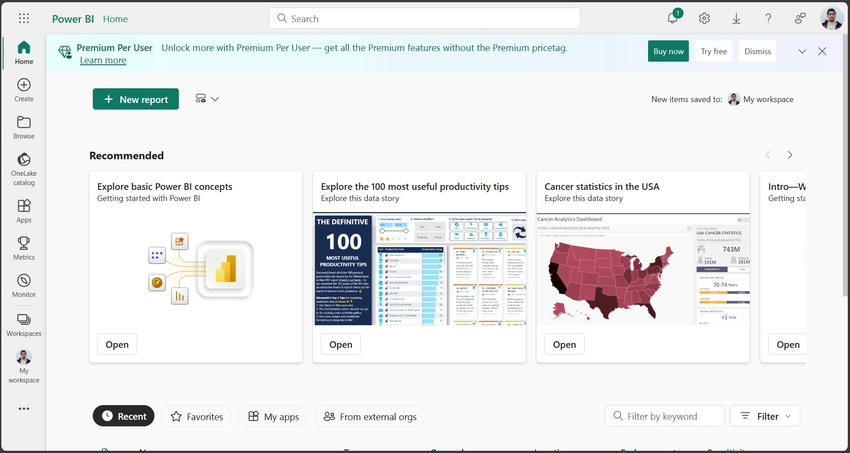Image resolution: width=850 pixels, height=453 pixels.
Task: Open the notifications bell
Action: tap(673, 18)
